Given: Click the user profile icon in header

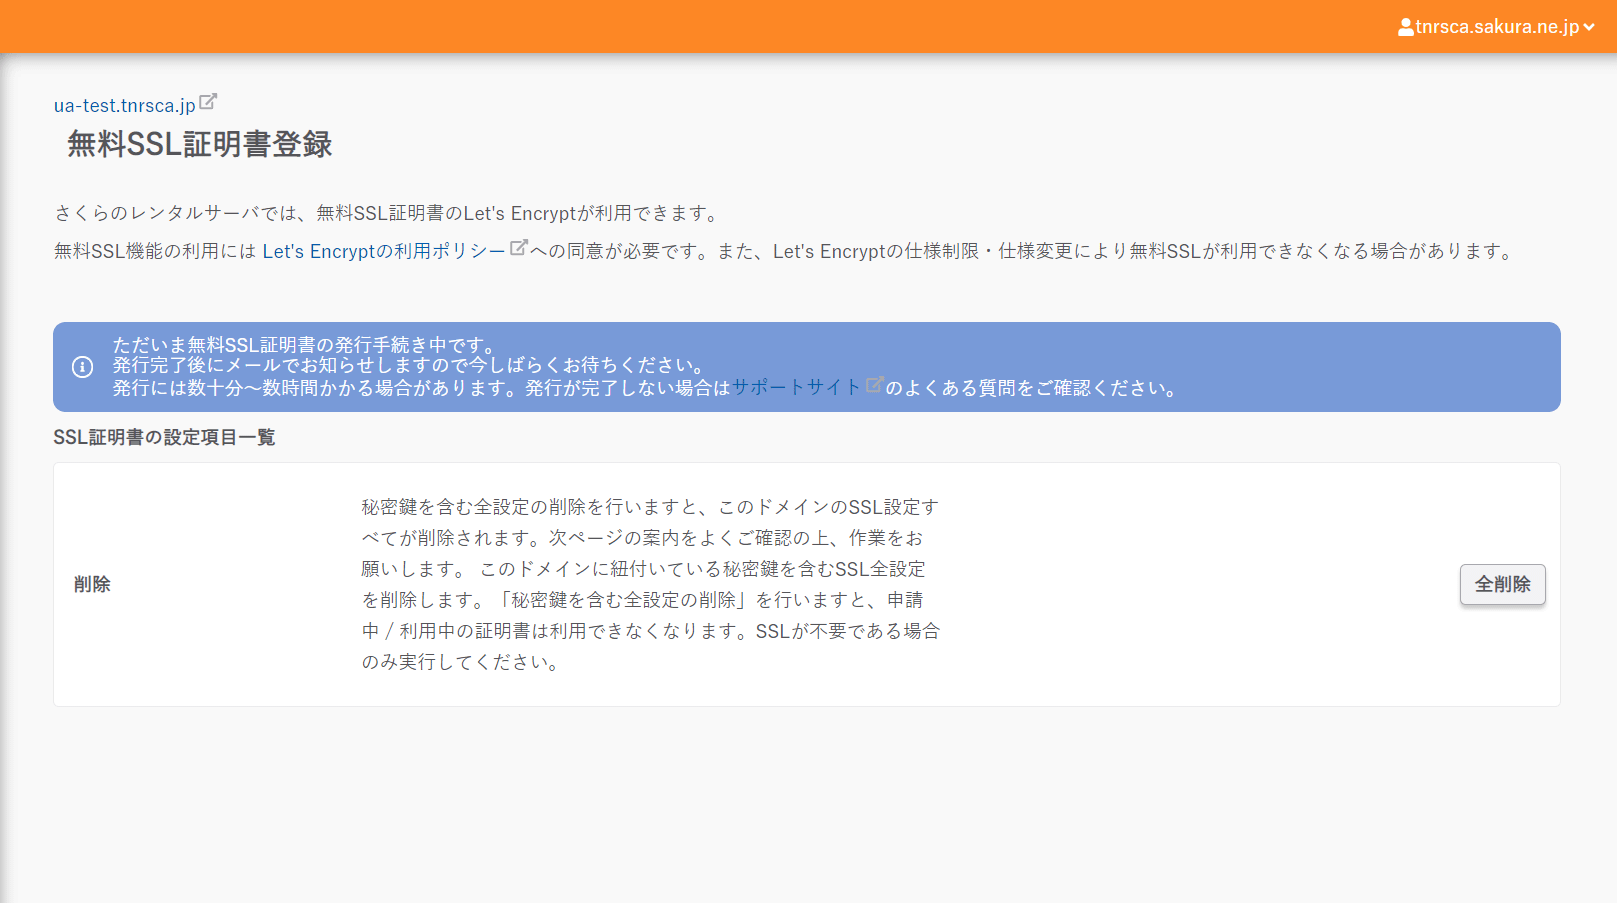Looking at the screenshot, I should tap(1406, 27).
